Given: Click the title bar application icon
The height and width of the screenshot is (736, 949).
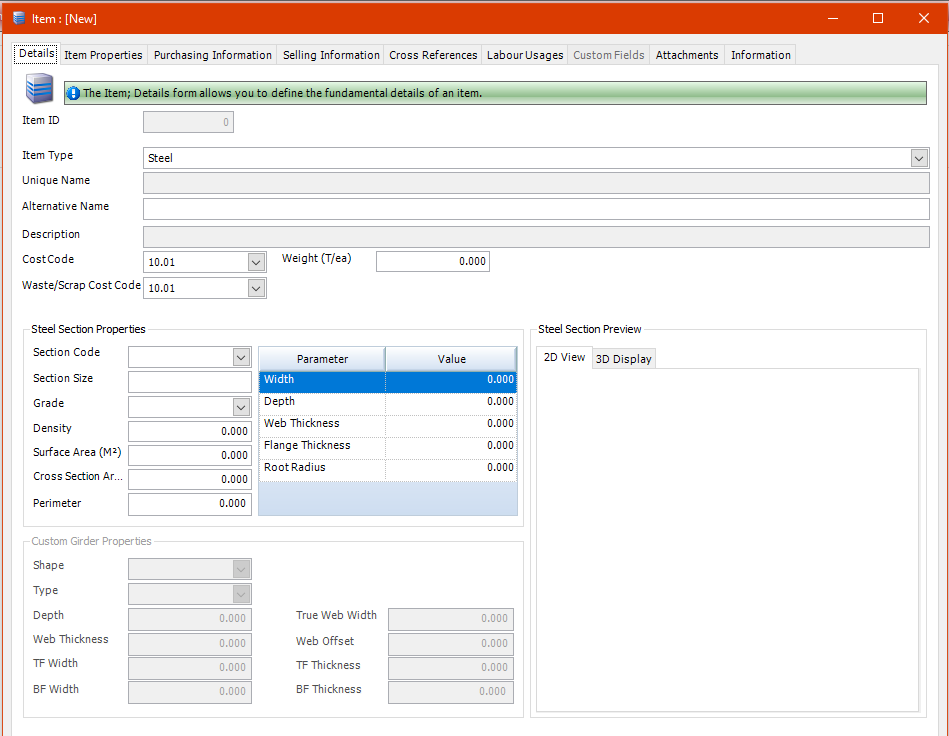Looking at the screenshot, I should click(x=19, y=18).
